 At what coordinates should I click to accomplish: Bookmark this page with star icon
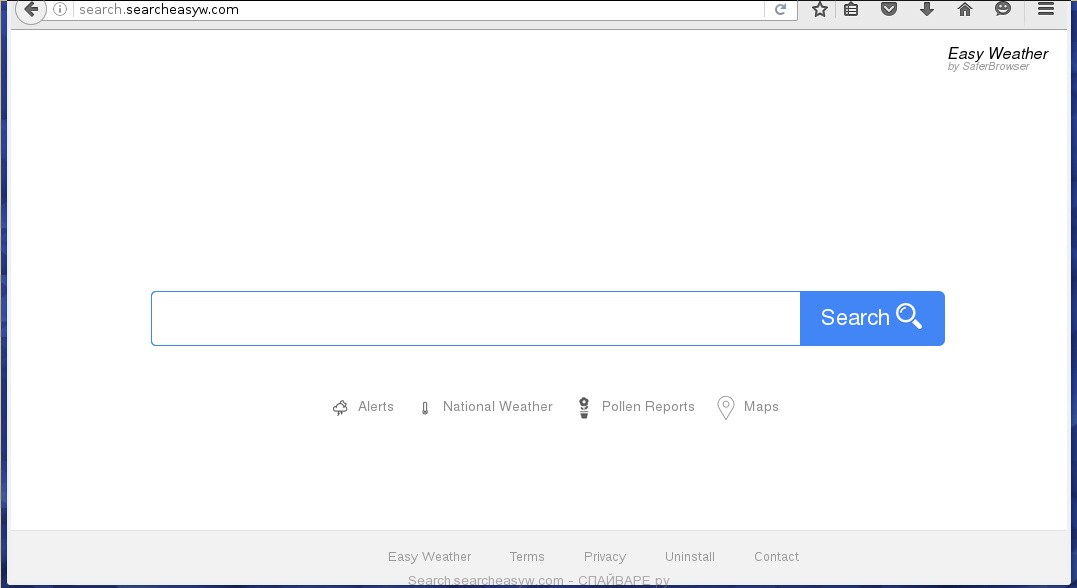click(820, 10)
